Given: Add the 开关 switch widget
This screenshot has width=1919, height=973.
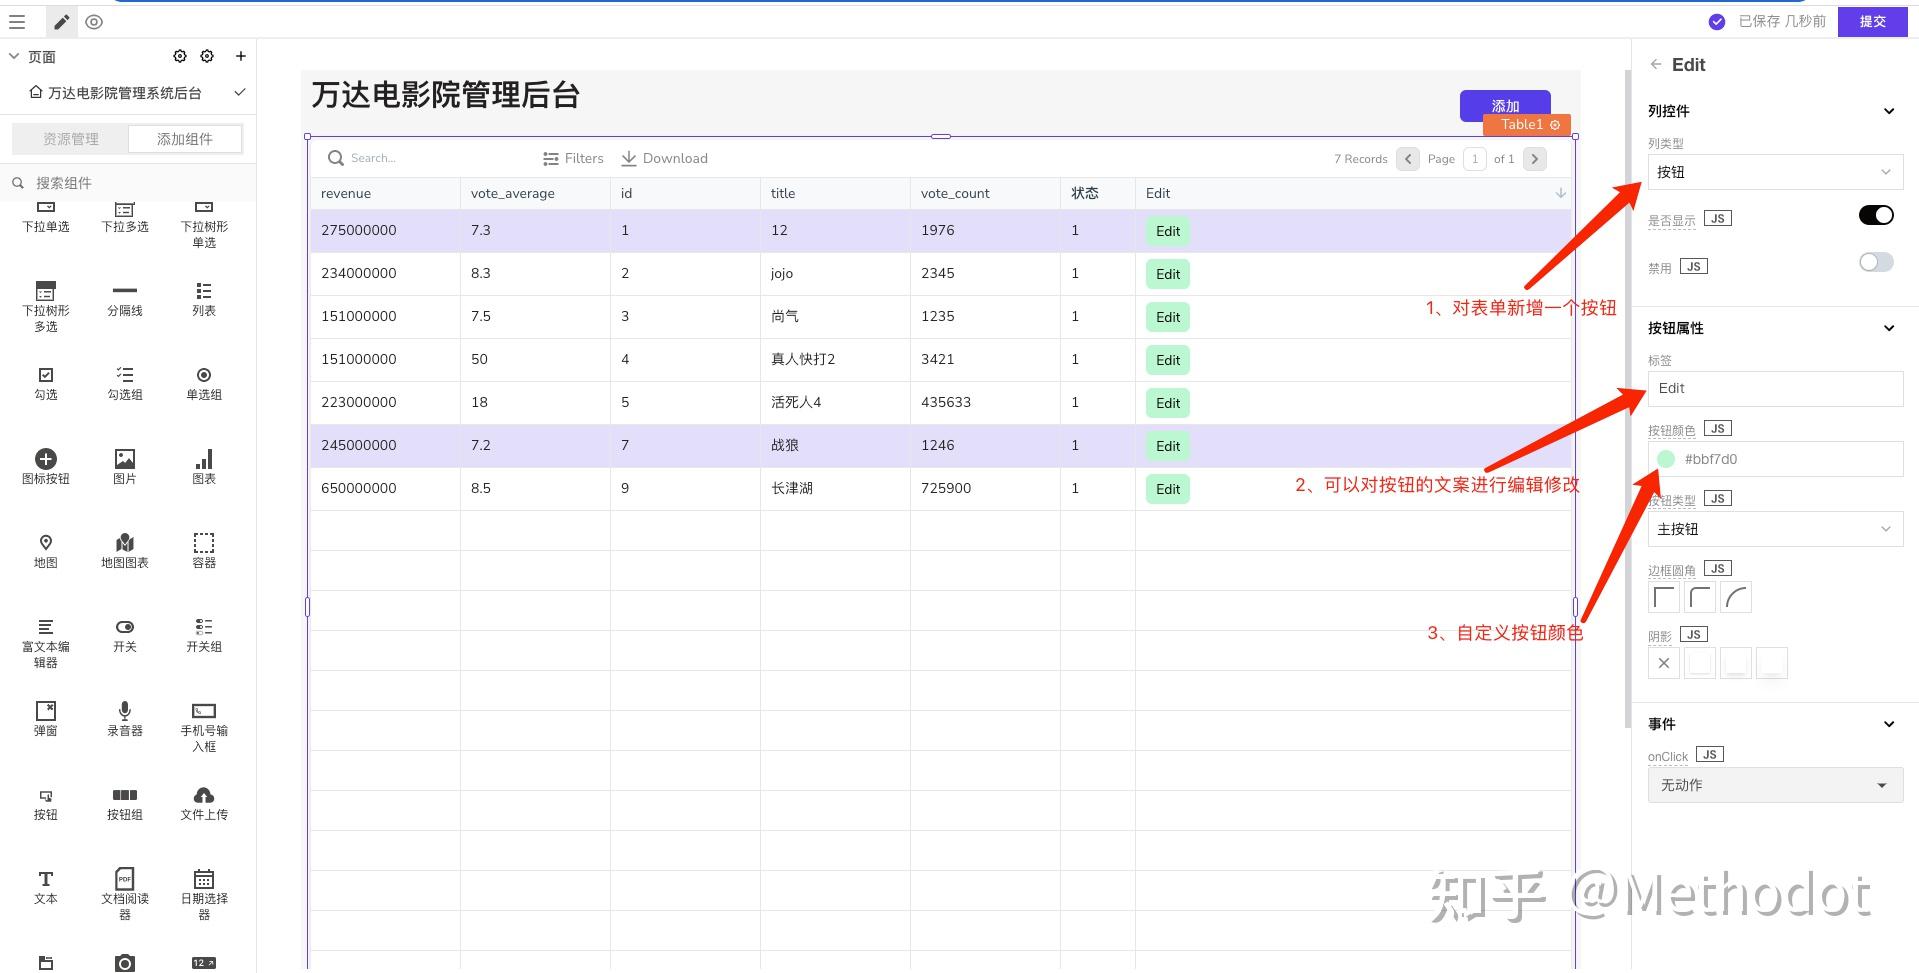Looking at the screenshot, I should point(125,635).
